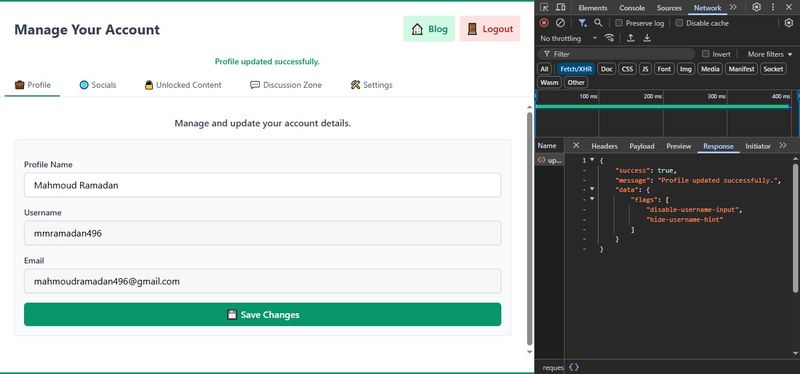Close the request details pane
Image resolution: width=800 pixels, height=374 pixels.
click(576, 145)
